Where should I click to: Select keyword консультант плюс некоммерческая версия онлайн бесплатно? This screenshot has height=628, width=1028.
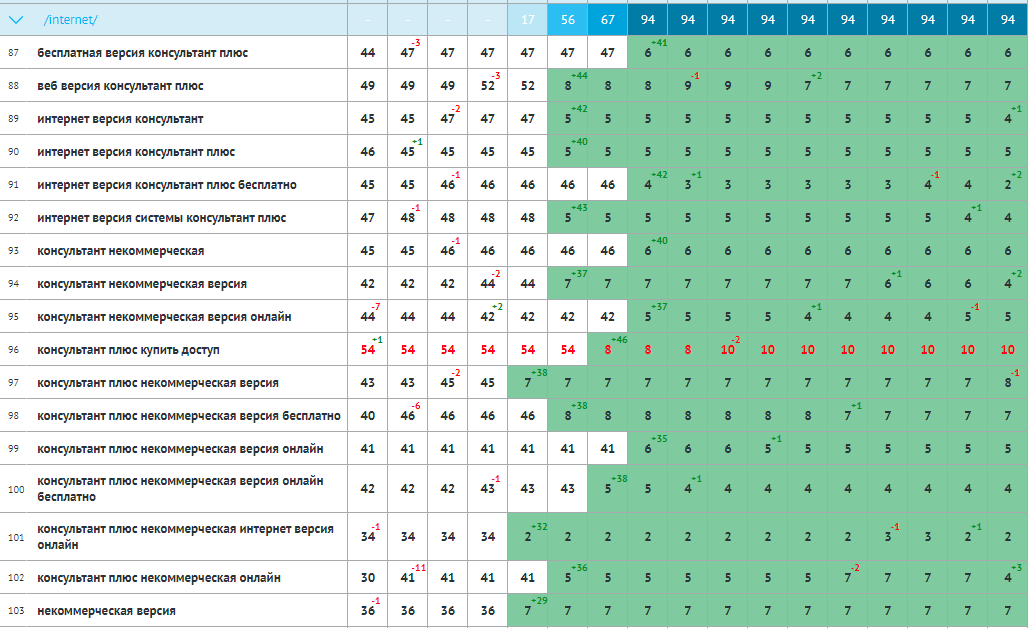180,489
